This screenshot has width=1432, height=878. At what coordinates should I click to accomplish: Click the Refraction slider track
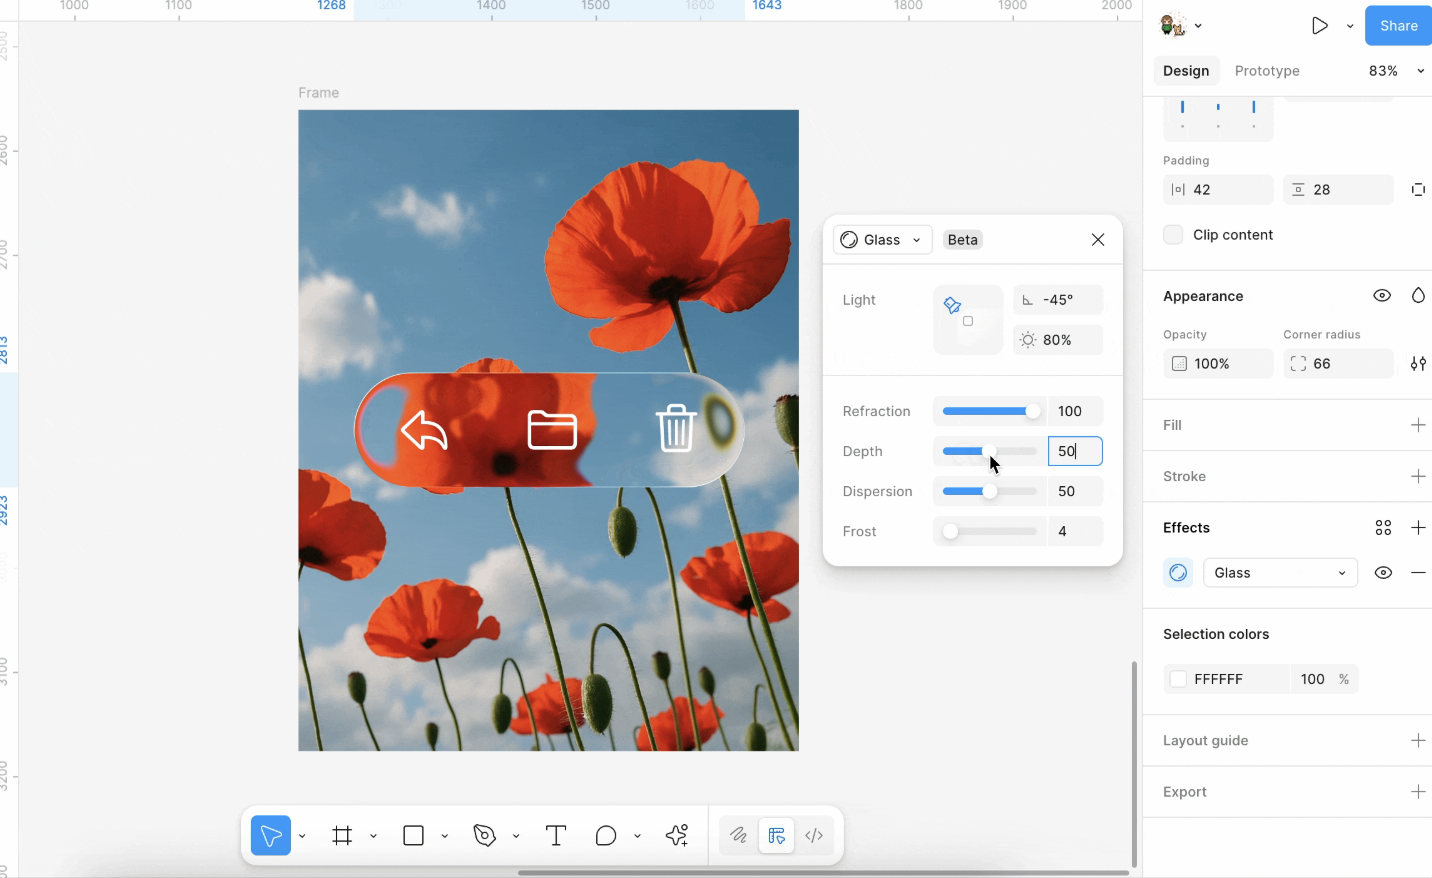pos(988,411)
